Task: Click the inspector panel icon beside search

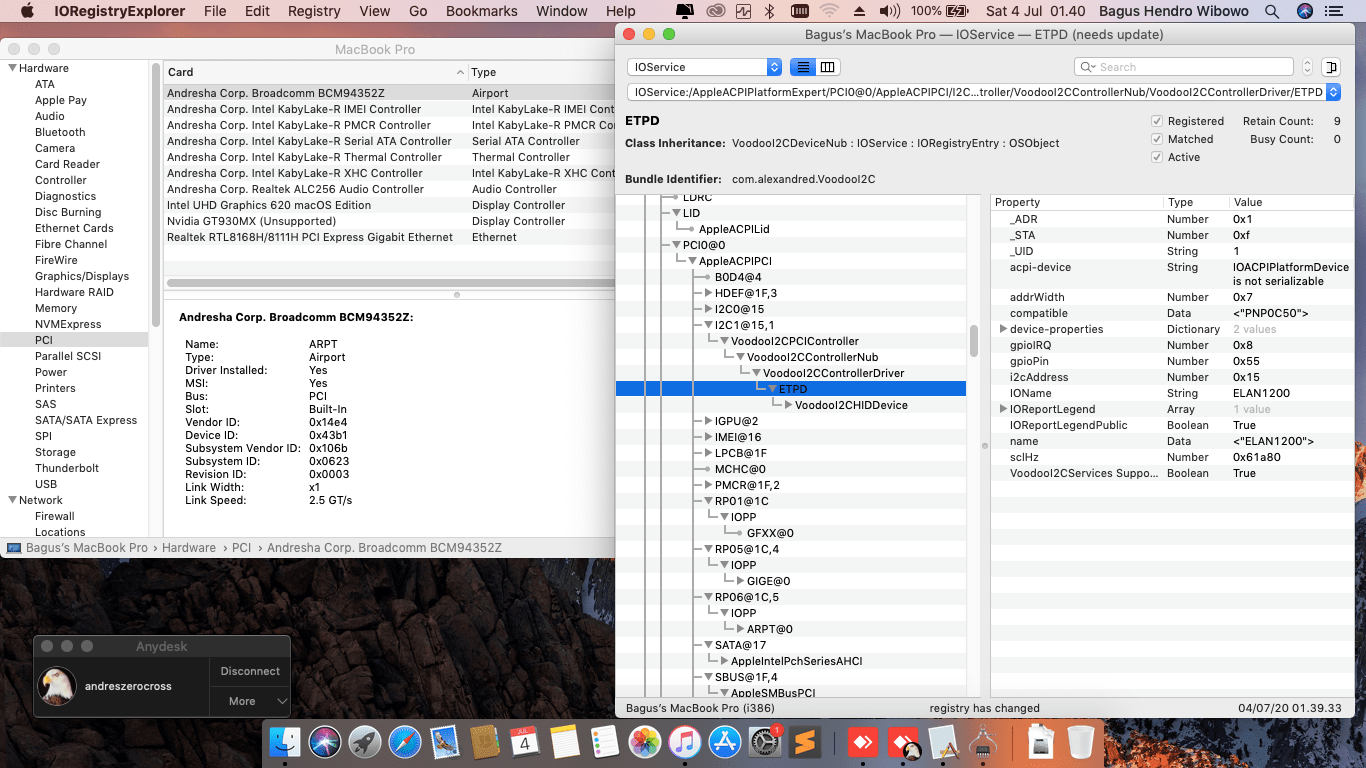Action: point(1330,67)
